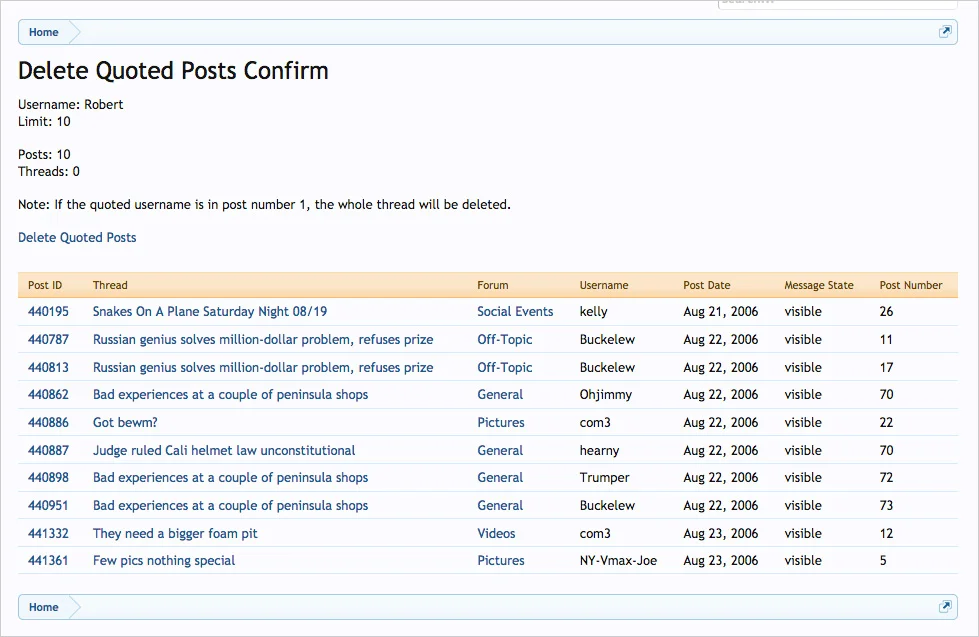The image size is (979, 637).
Task: Open post ID 440195
Action: click(x=48, y=312)
